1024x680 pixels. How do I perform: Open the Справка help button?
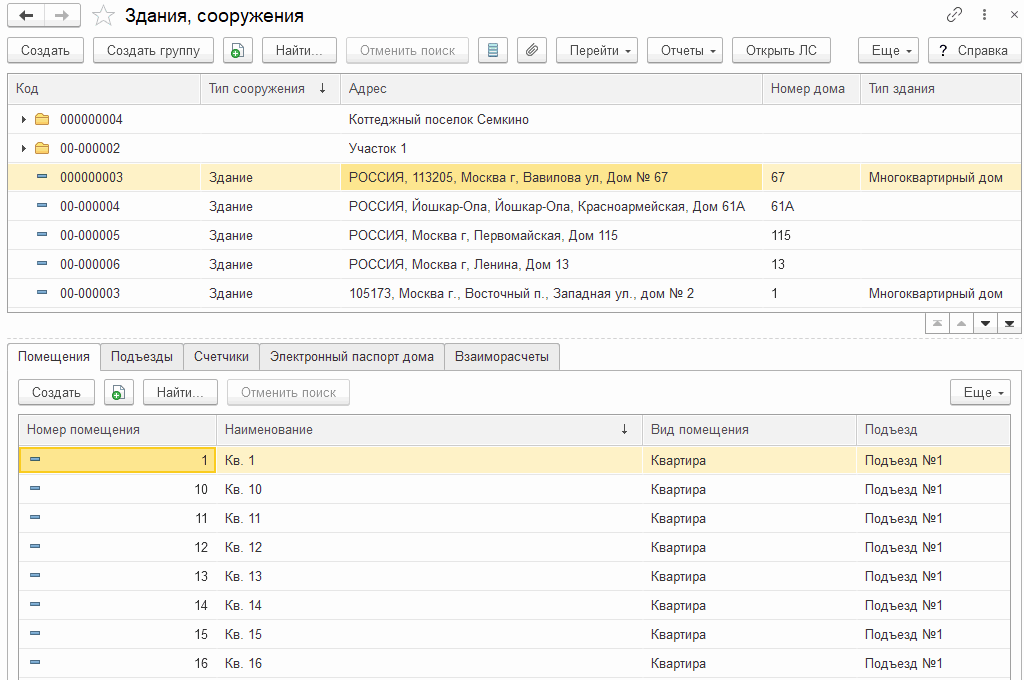coord(974,50)
